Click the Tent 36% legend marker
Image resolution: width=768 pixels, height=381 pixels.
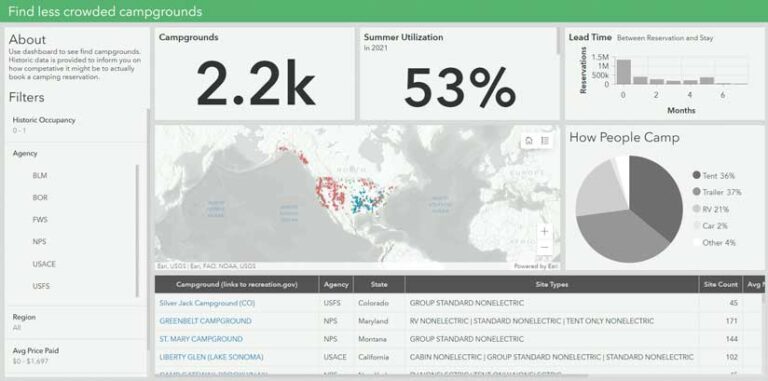click(x=696, y=175)
